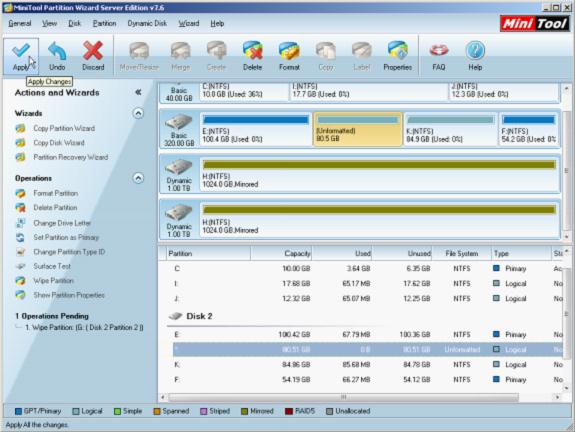The width and height of the screenshot is (575, 432).
Task: Select the I: NTFS 17.7 GB partition block
Action: (369, 92)
